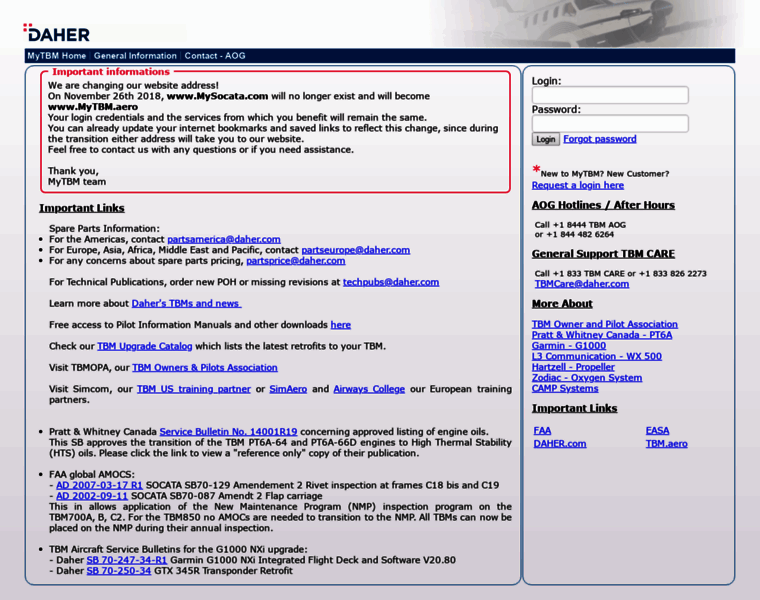The height and width of the screenshot is (600, 760).
Task: Open CAMP Systems link
Action: point(565,388)
